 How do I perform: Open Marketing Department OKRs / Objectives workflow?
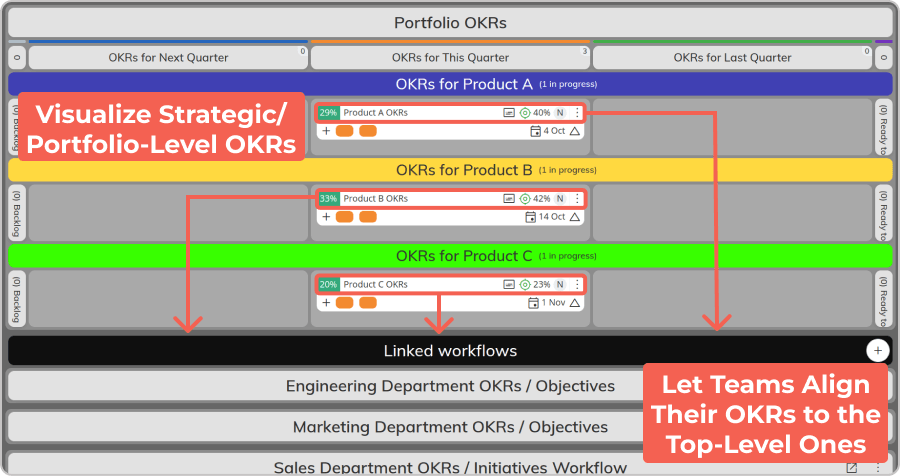(450, 427)
